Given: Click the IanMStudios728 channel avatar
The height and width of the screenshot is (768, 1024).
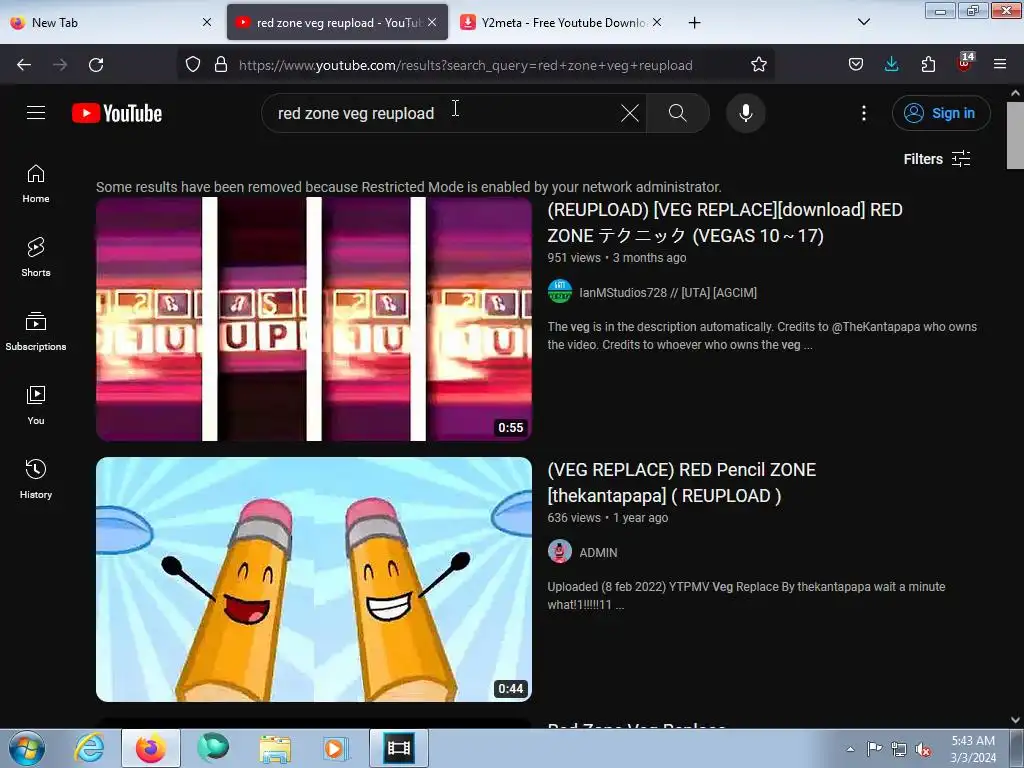Looking at the screenshot, I should click(x=560, y=291).
